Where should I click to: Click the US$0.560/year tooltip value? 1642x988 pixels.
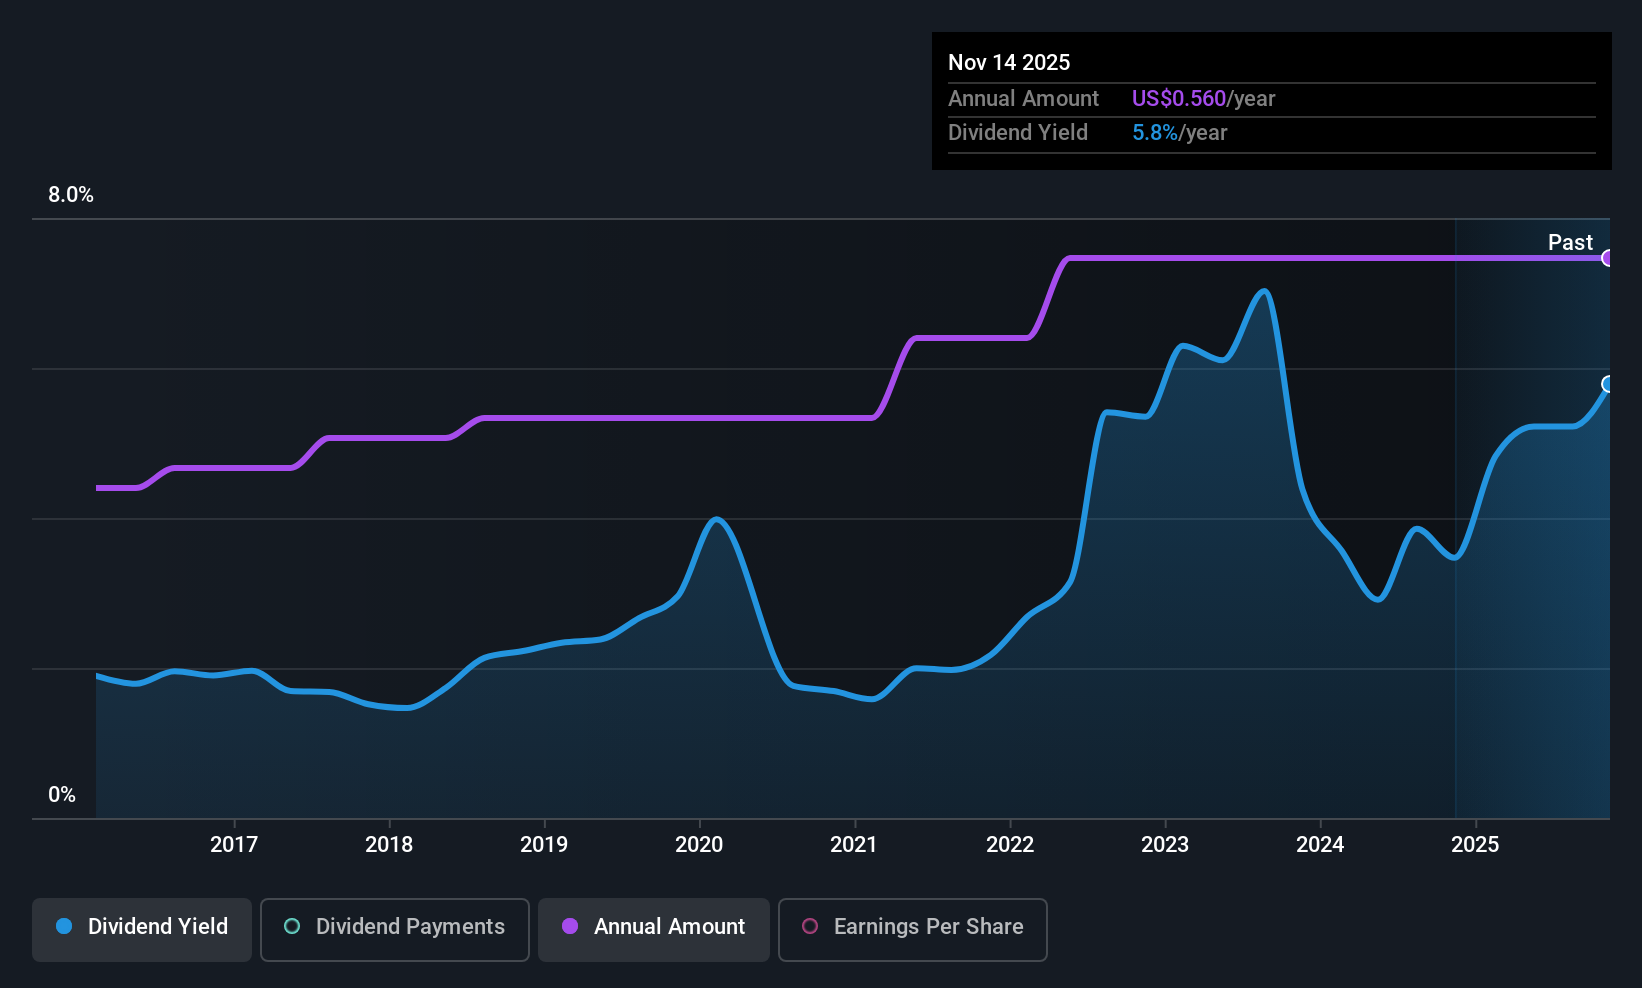[x=1204, y=98]
